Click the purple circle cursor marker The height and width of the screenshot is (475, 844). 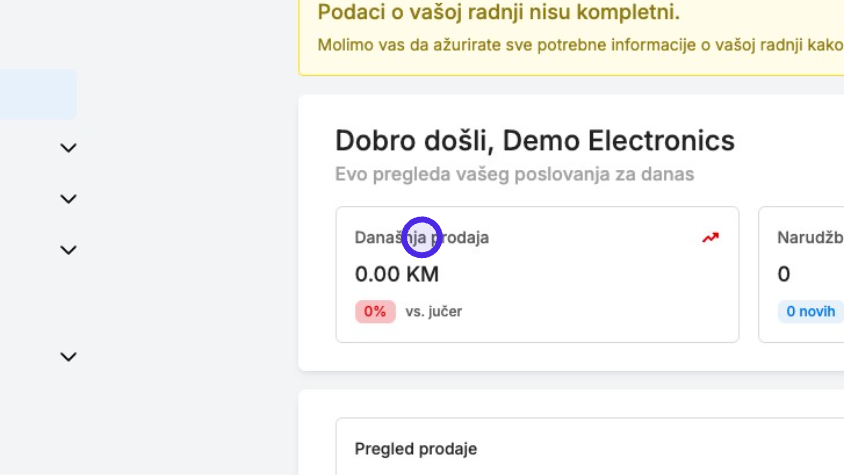coord(421,238)
